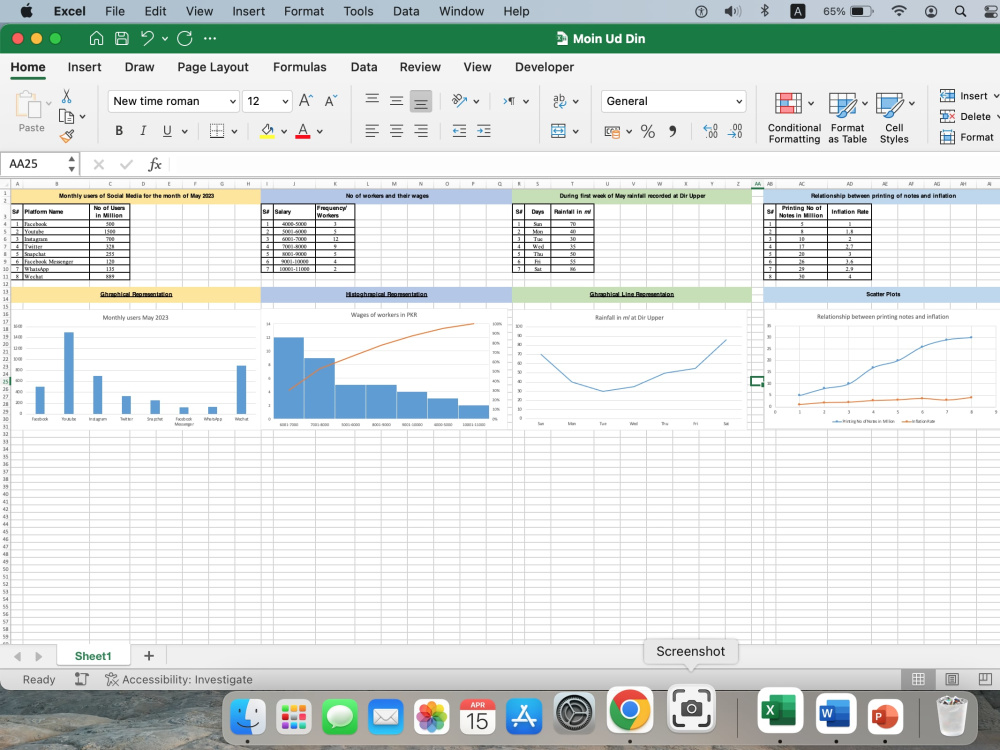Save the workbook with the floppy disk icon
This screenshot has width=1000, height=750.
[x=121, y=39]
